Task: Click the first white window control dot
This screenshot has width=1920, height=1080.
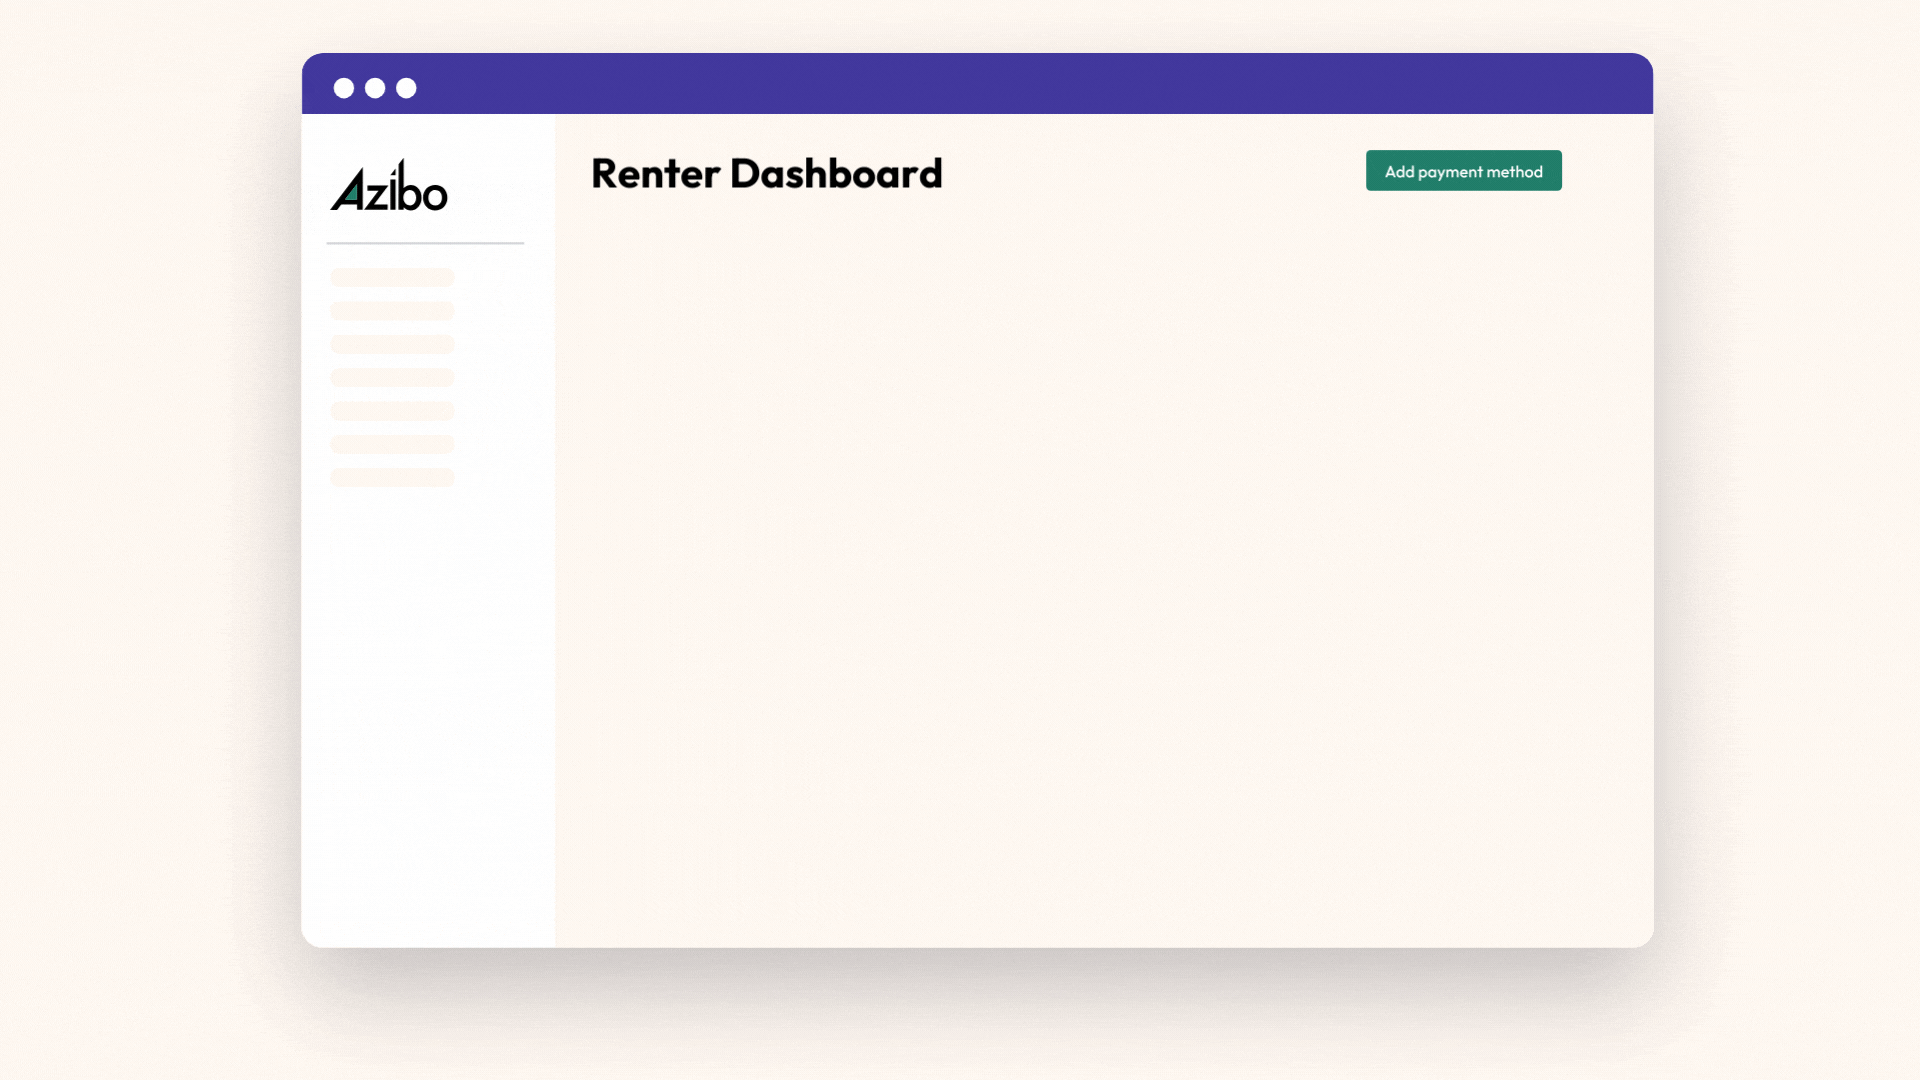Action: coord(345,88)
